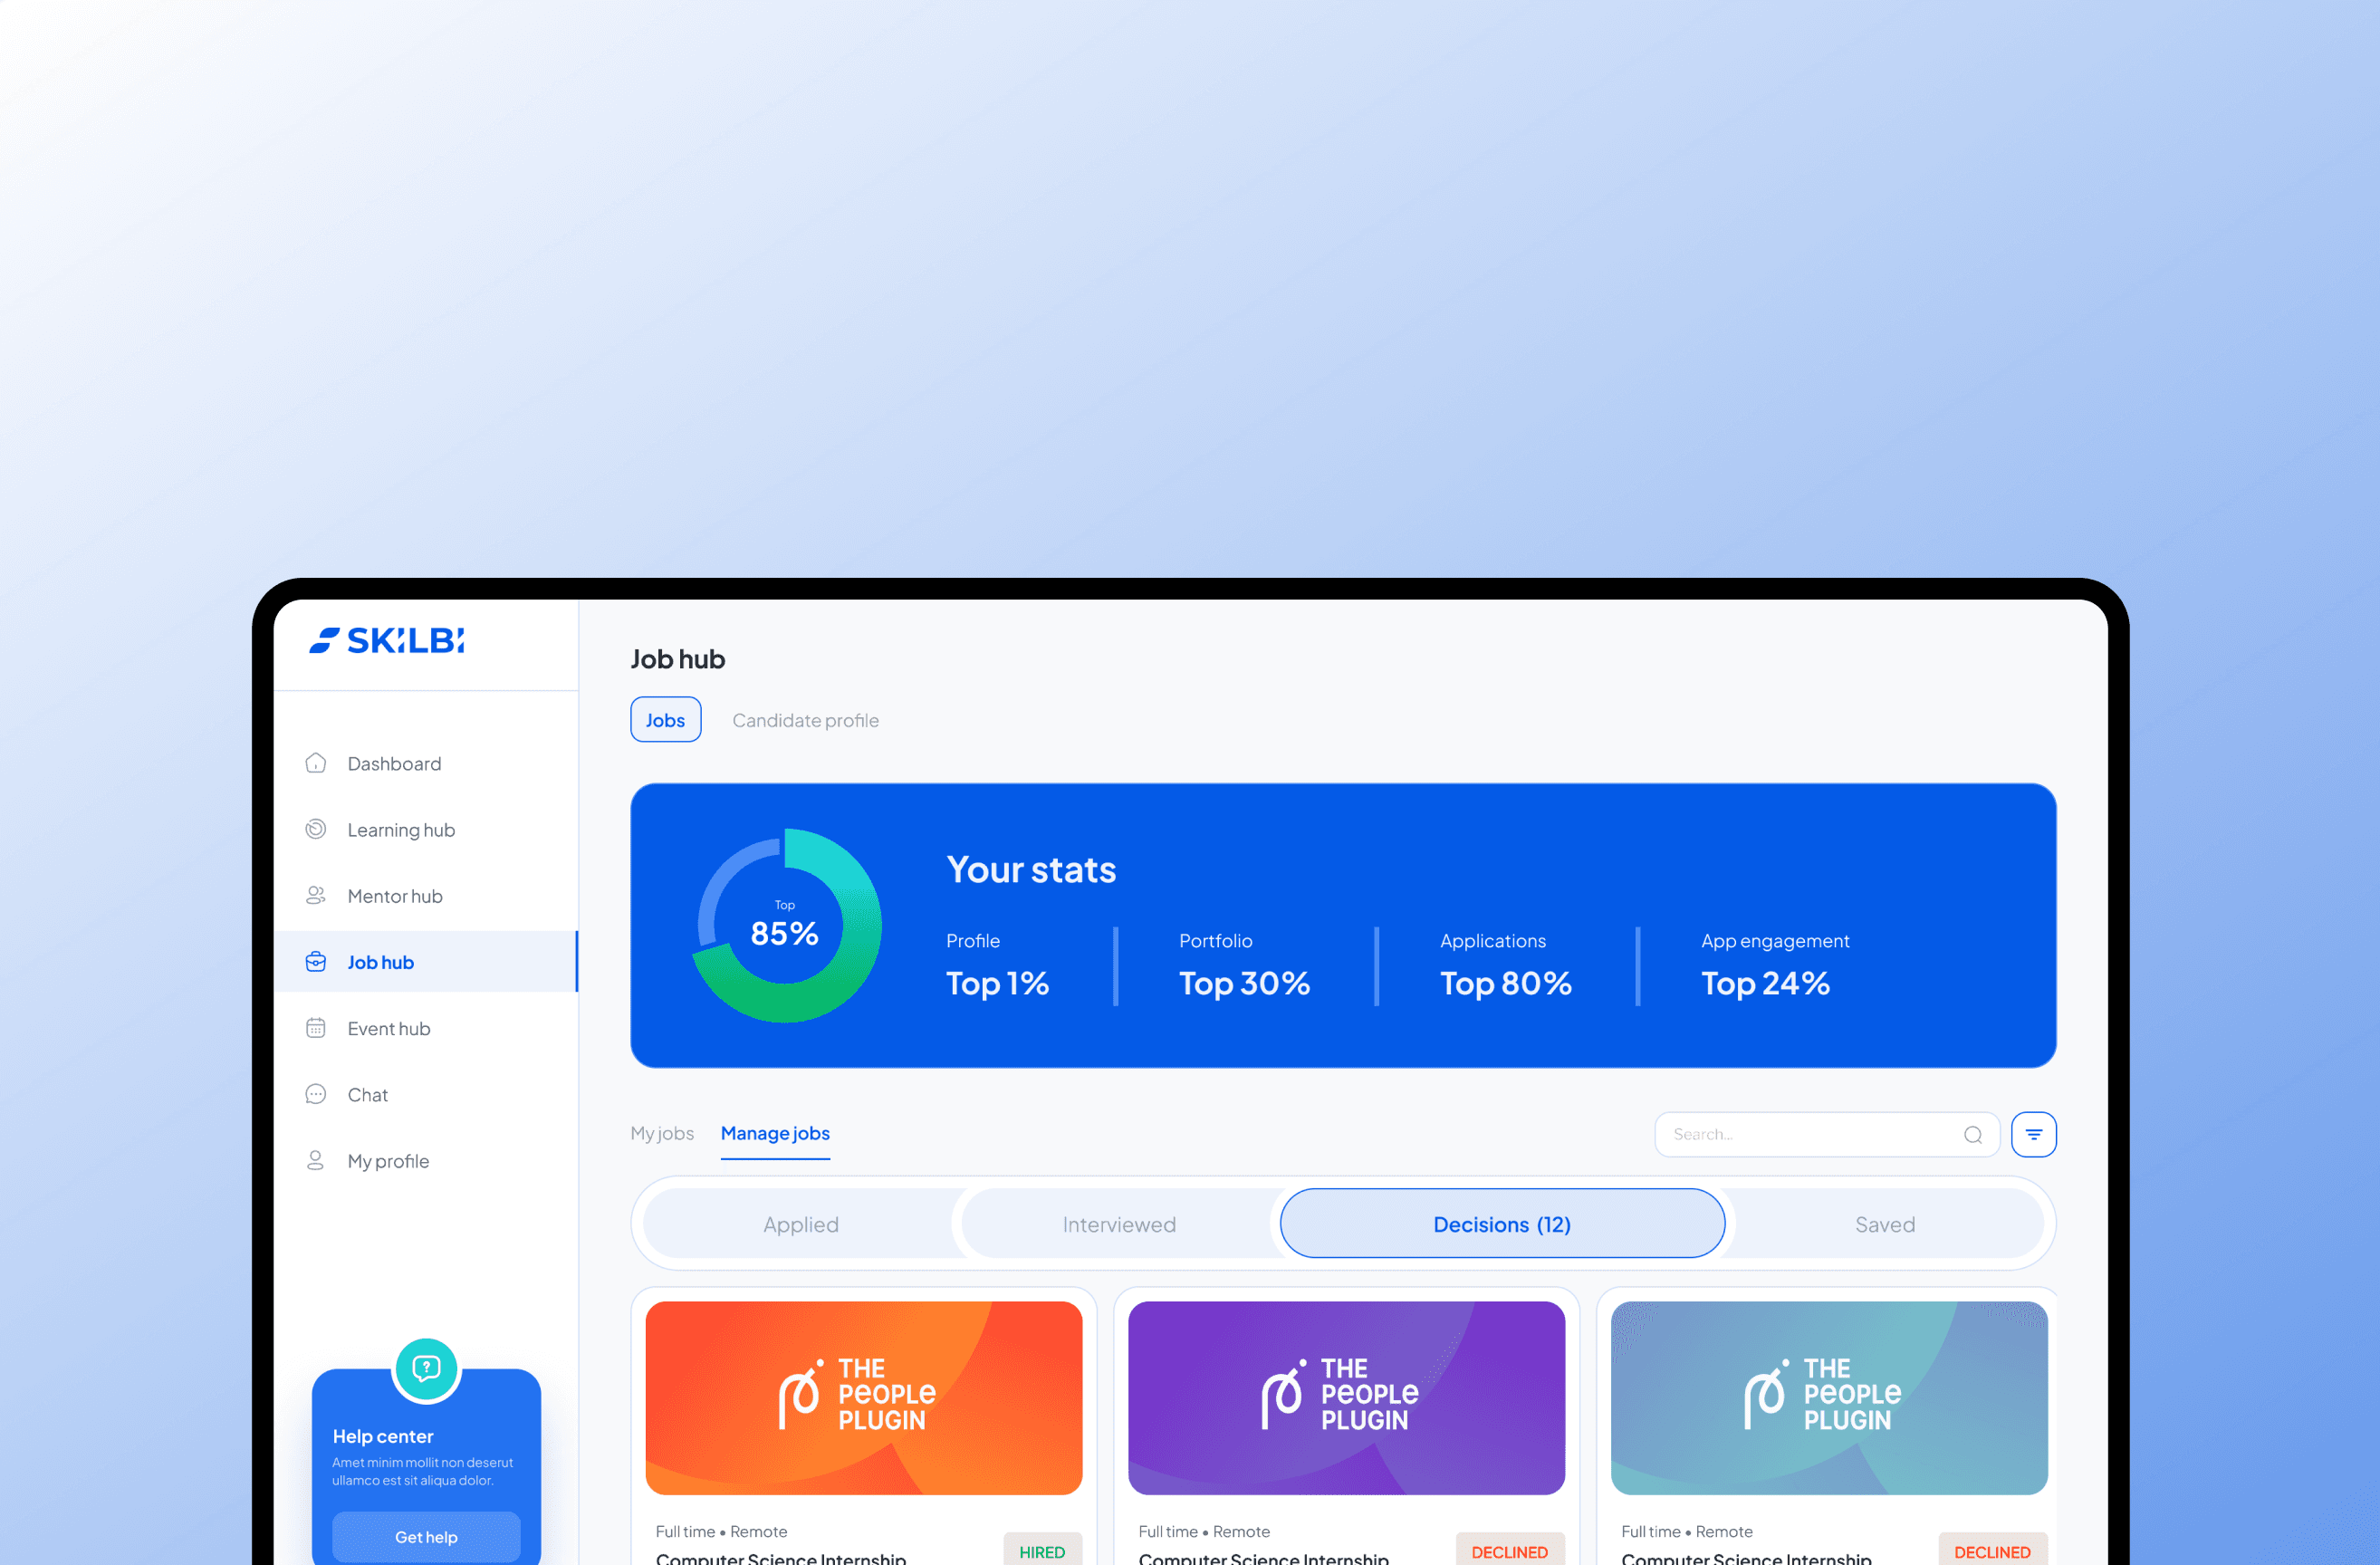Click inside the Search input field

coord(1800,1134)
